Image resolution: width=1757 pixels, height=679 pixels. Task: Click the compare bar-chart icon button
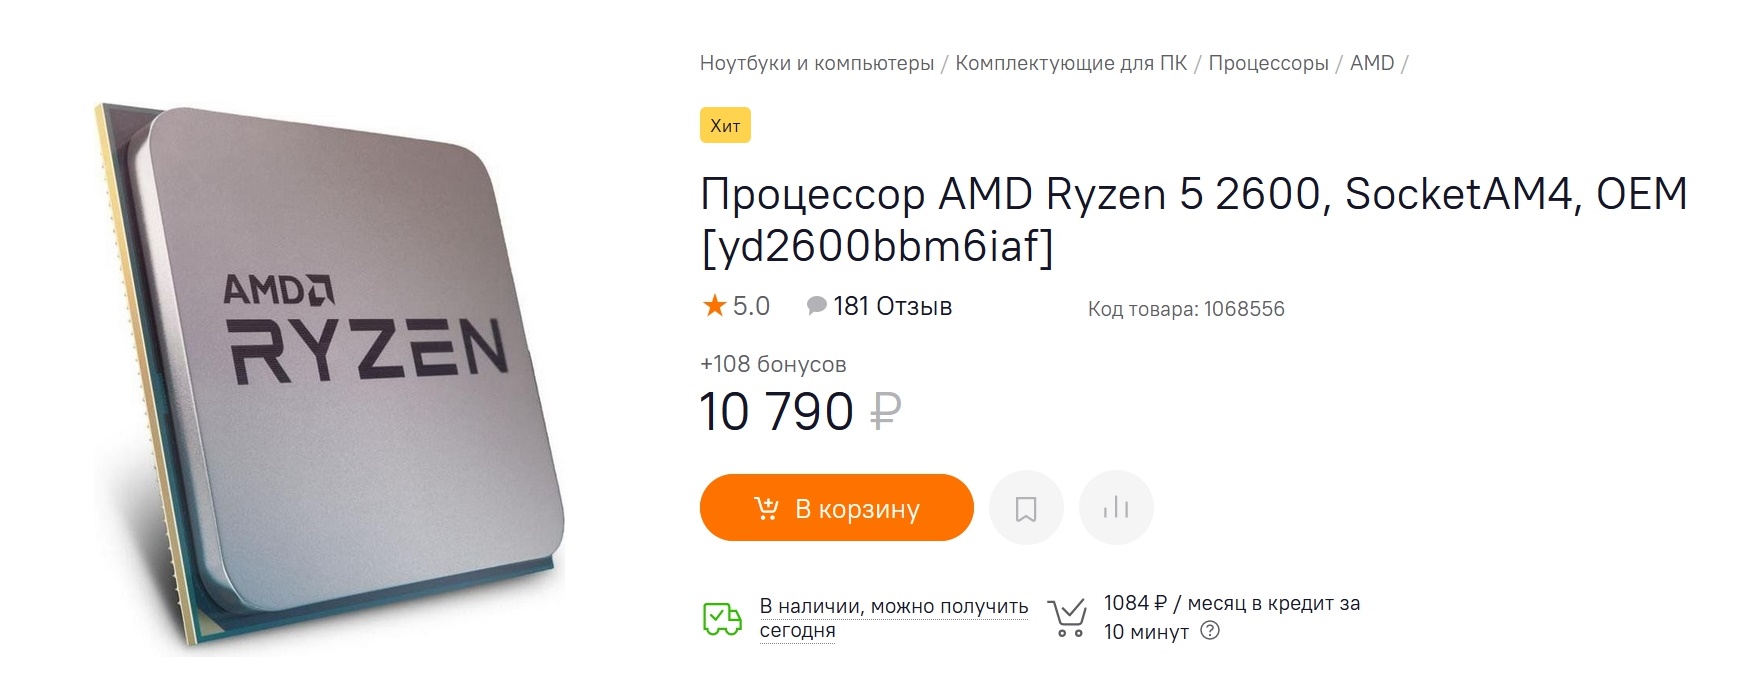pos(1116,508)
